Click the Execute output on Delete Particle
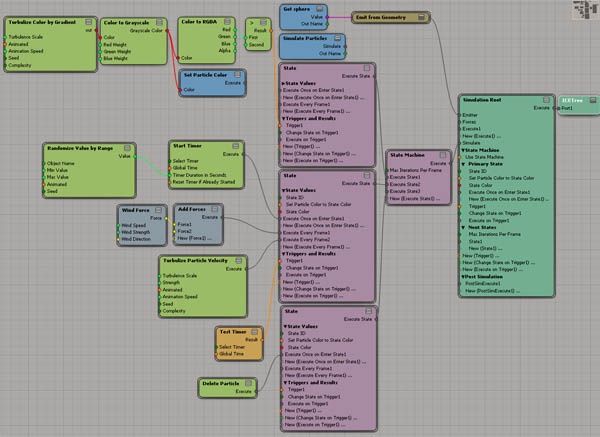 [x=256, y=391]
